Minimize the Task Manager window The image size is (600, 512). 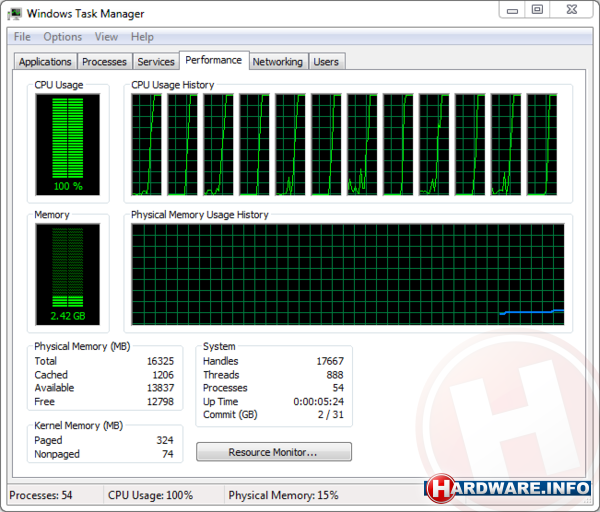coord(512,10)
